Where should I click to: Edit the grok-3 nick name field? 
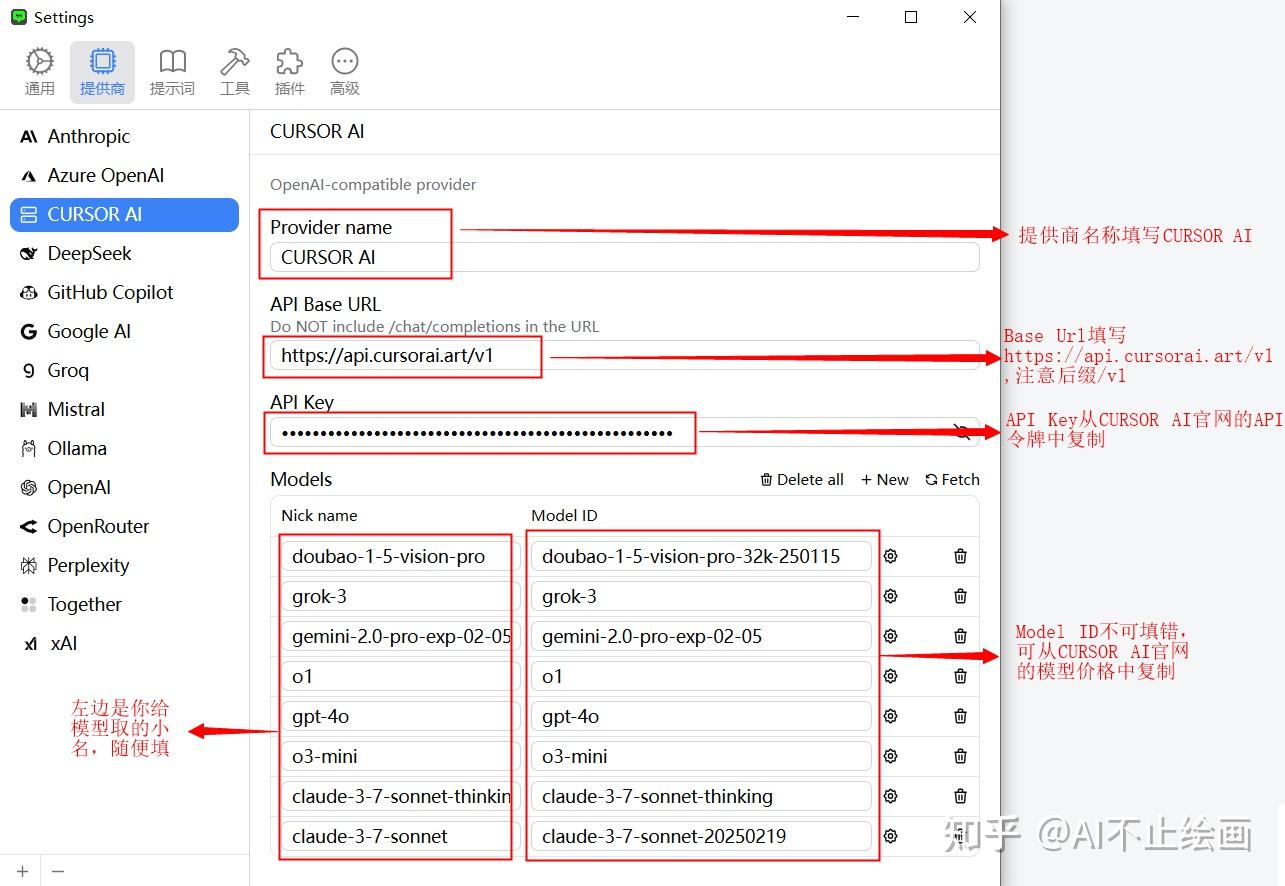pyautogui.click(x=401, y=596)
